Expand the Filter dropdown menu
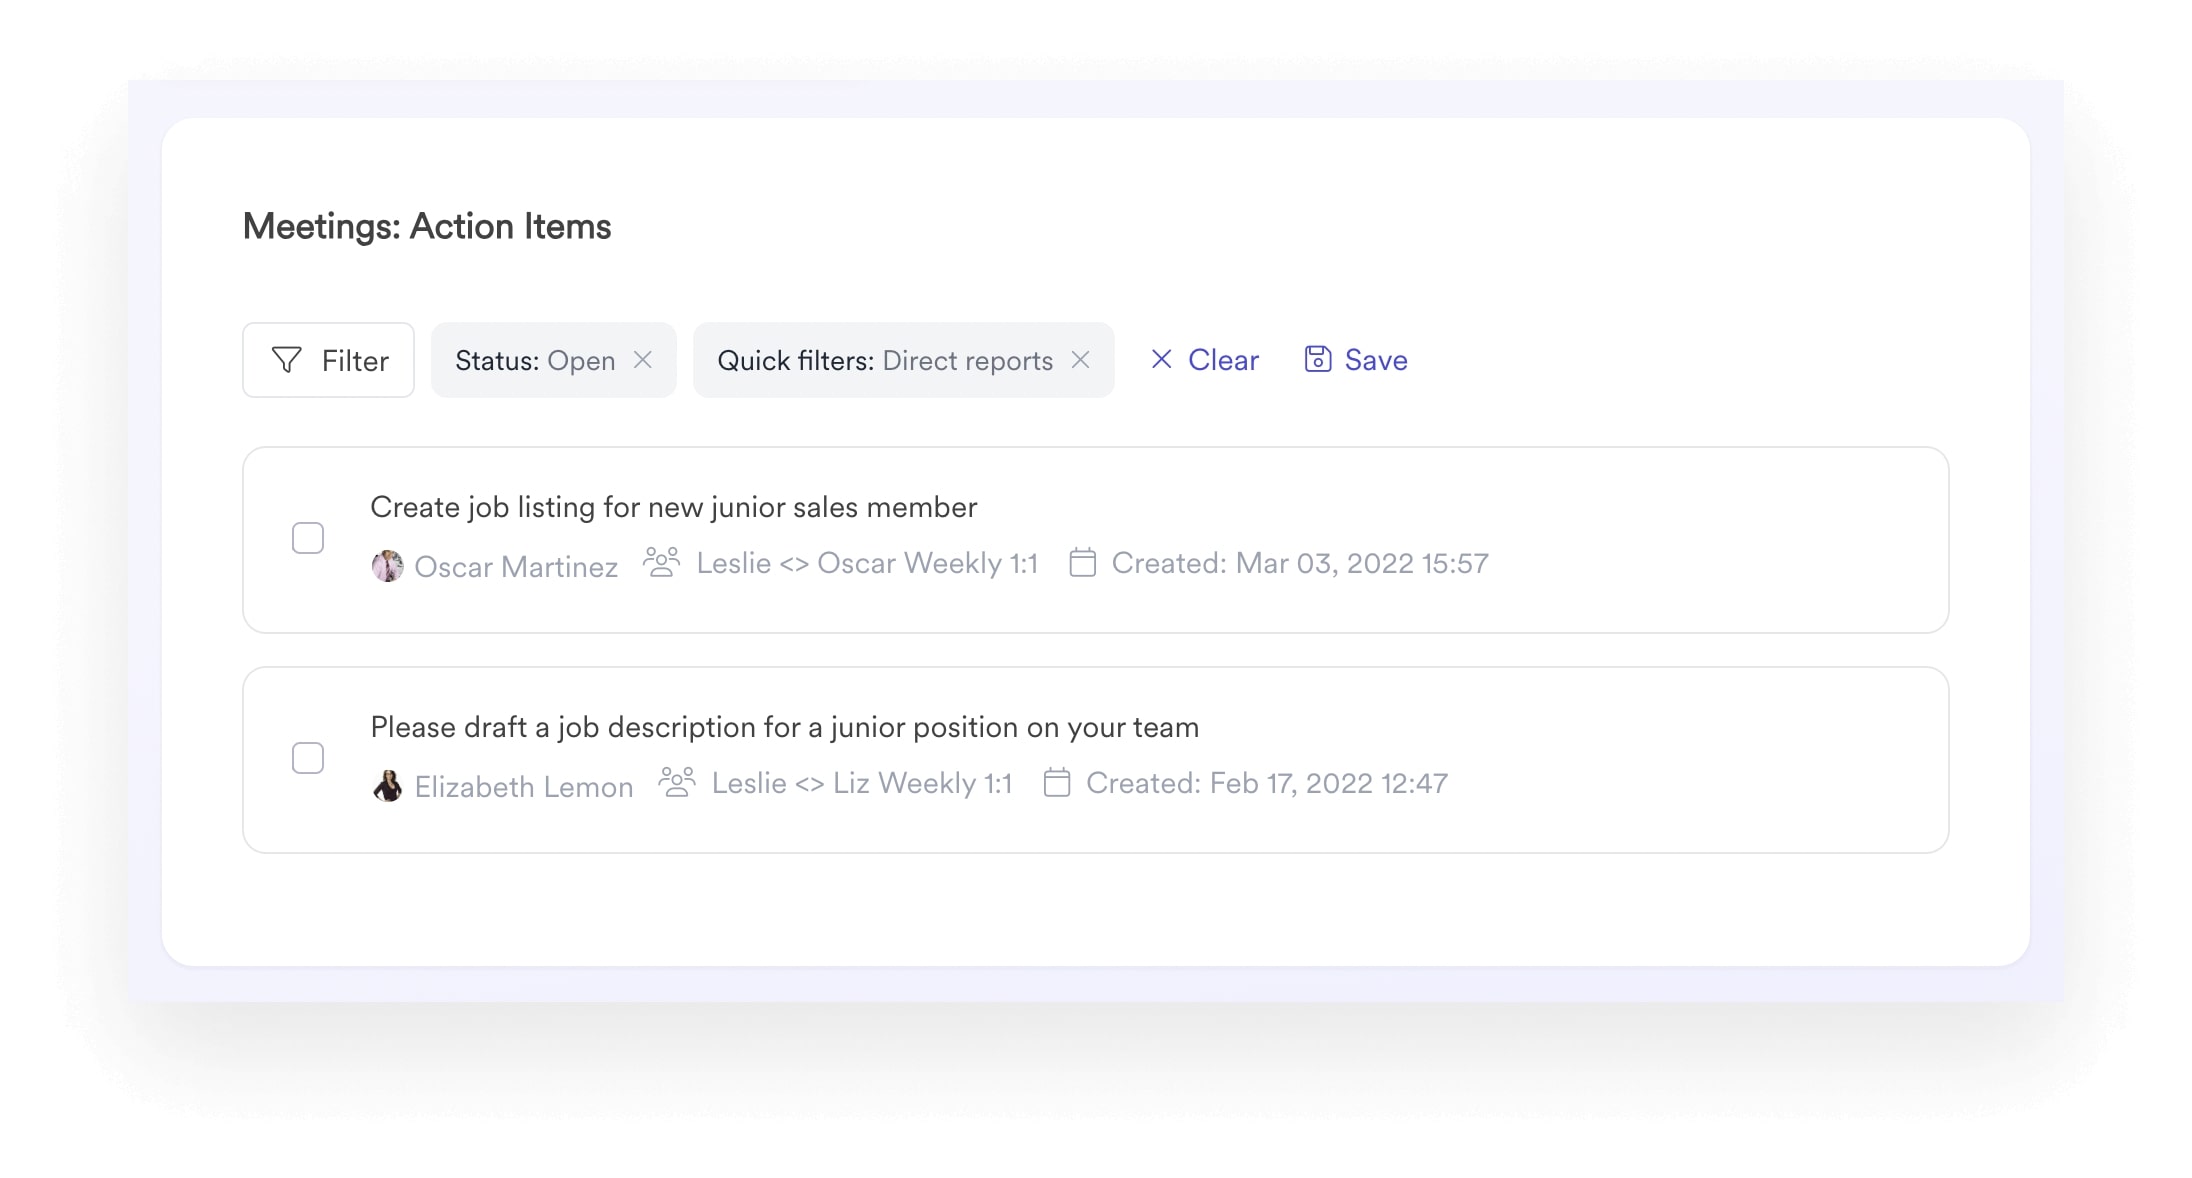This screenshot has width=2192, height=1178. (329, 358)
